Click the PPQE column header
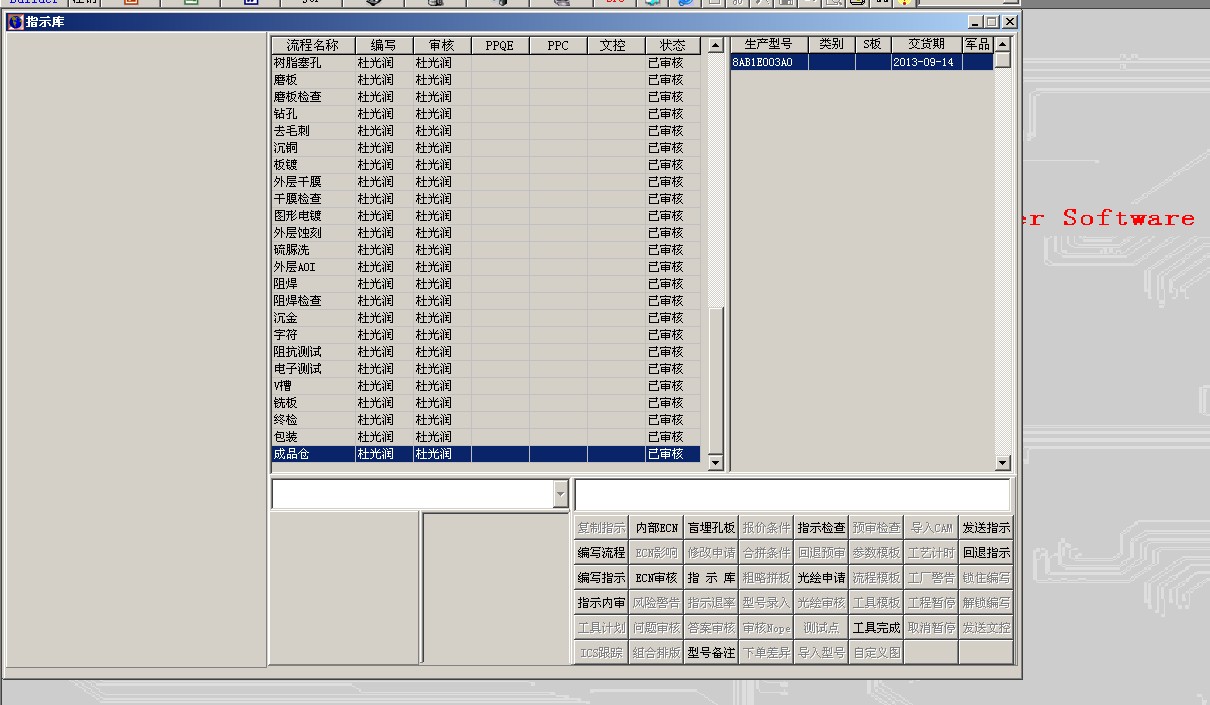Image resolution: width=1210 pixels, height=705 pixels. pyautogui.click(x=500, y=45)
